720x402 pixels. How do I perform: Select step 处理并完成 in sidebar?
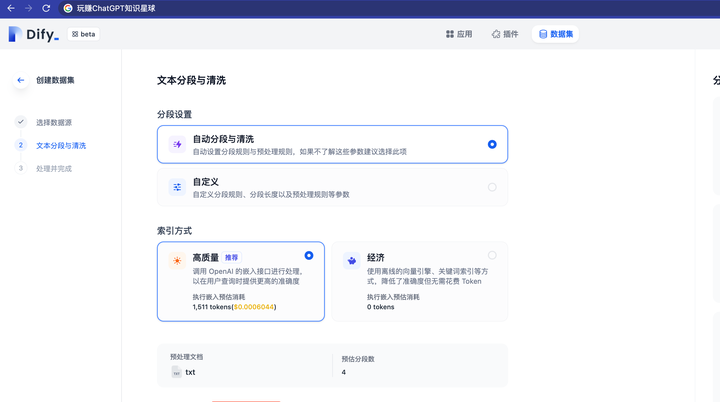click(x=54, y=169)
